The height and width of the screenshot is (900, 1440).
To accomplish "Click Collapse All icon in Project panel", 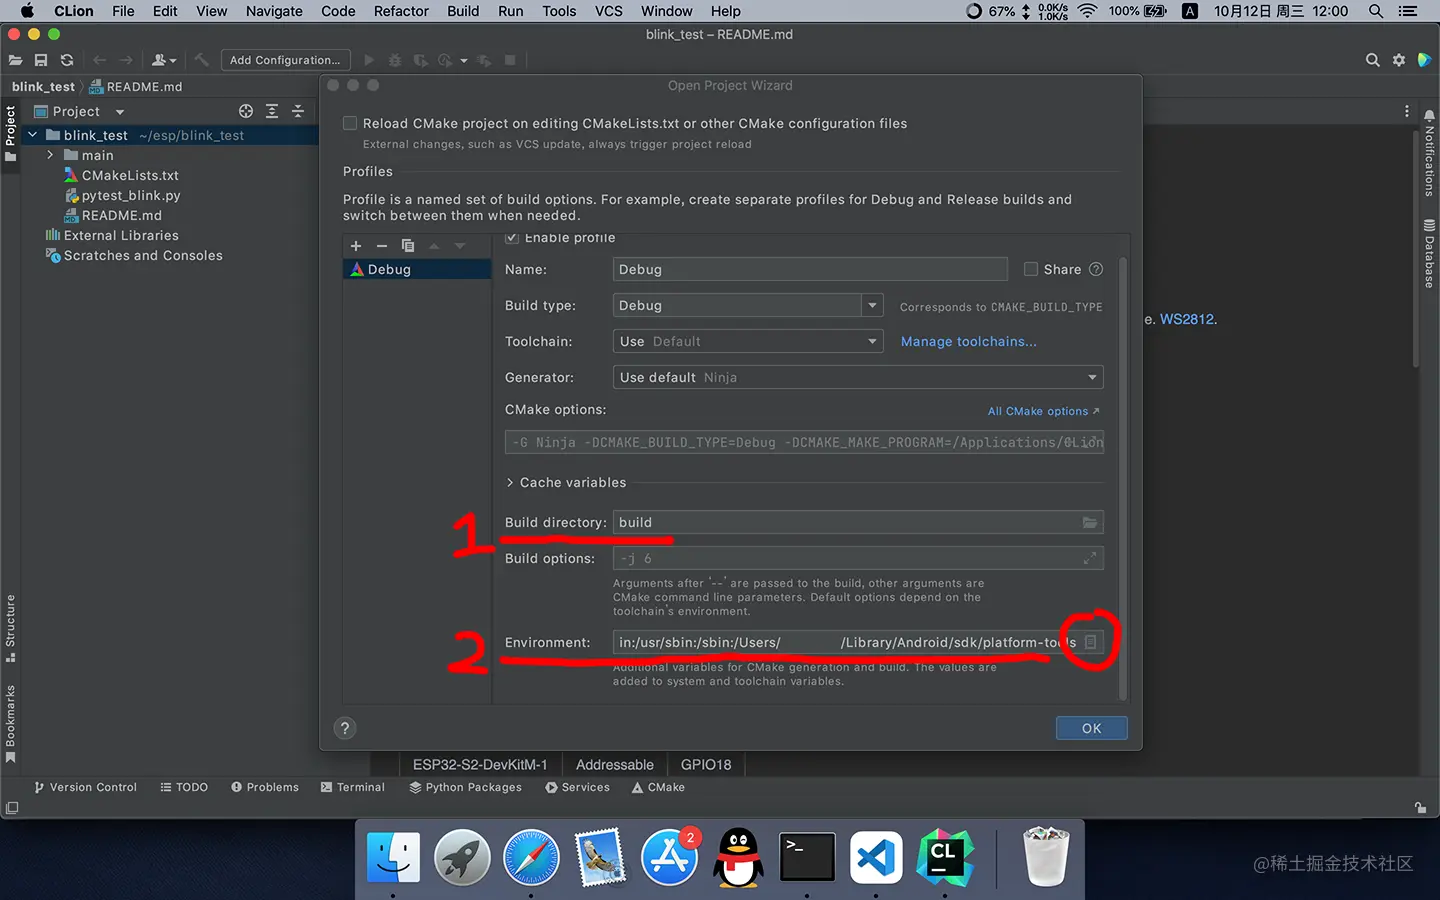I will pyautogui.click(x=297, y=111).
